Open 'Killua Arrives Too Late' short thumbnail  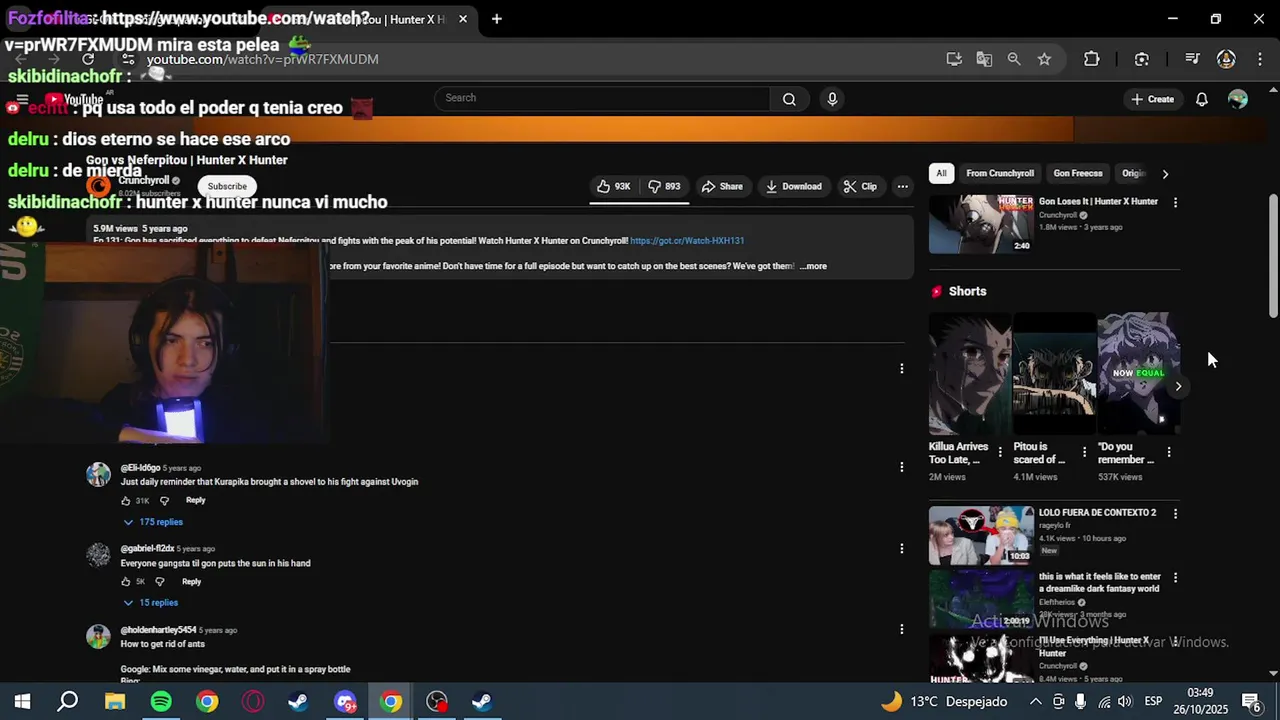pyautogui.click(x=970, y=374)
